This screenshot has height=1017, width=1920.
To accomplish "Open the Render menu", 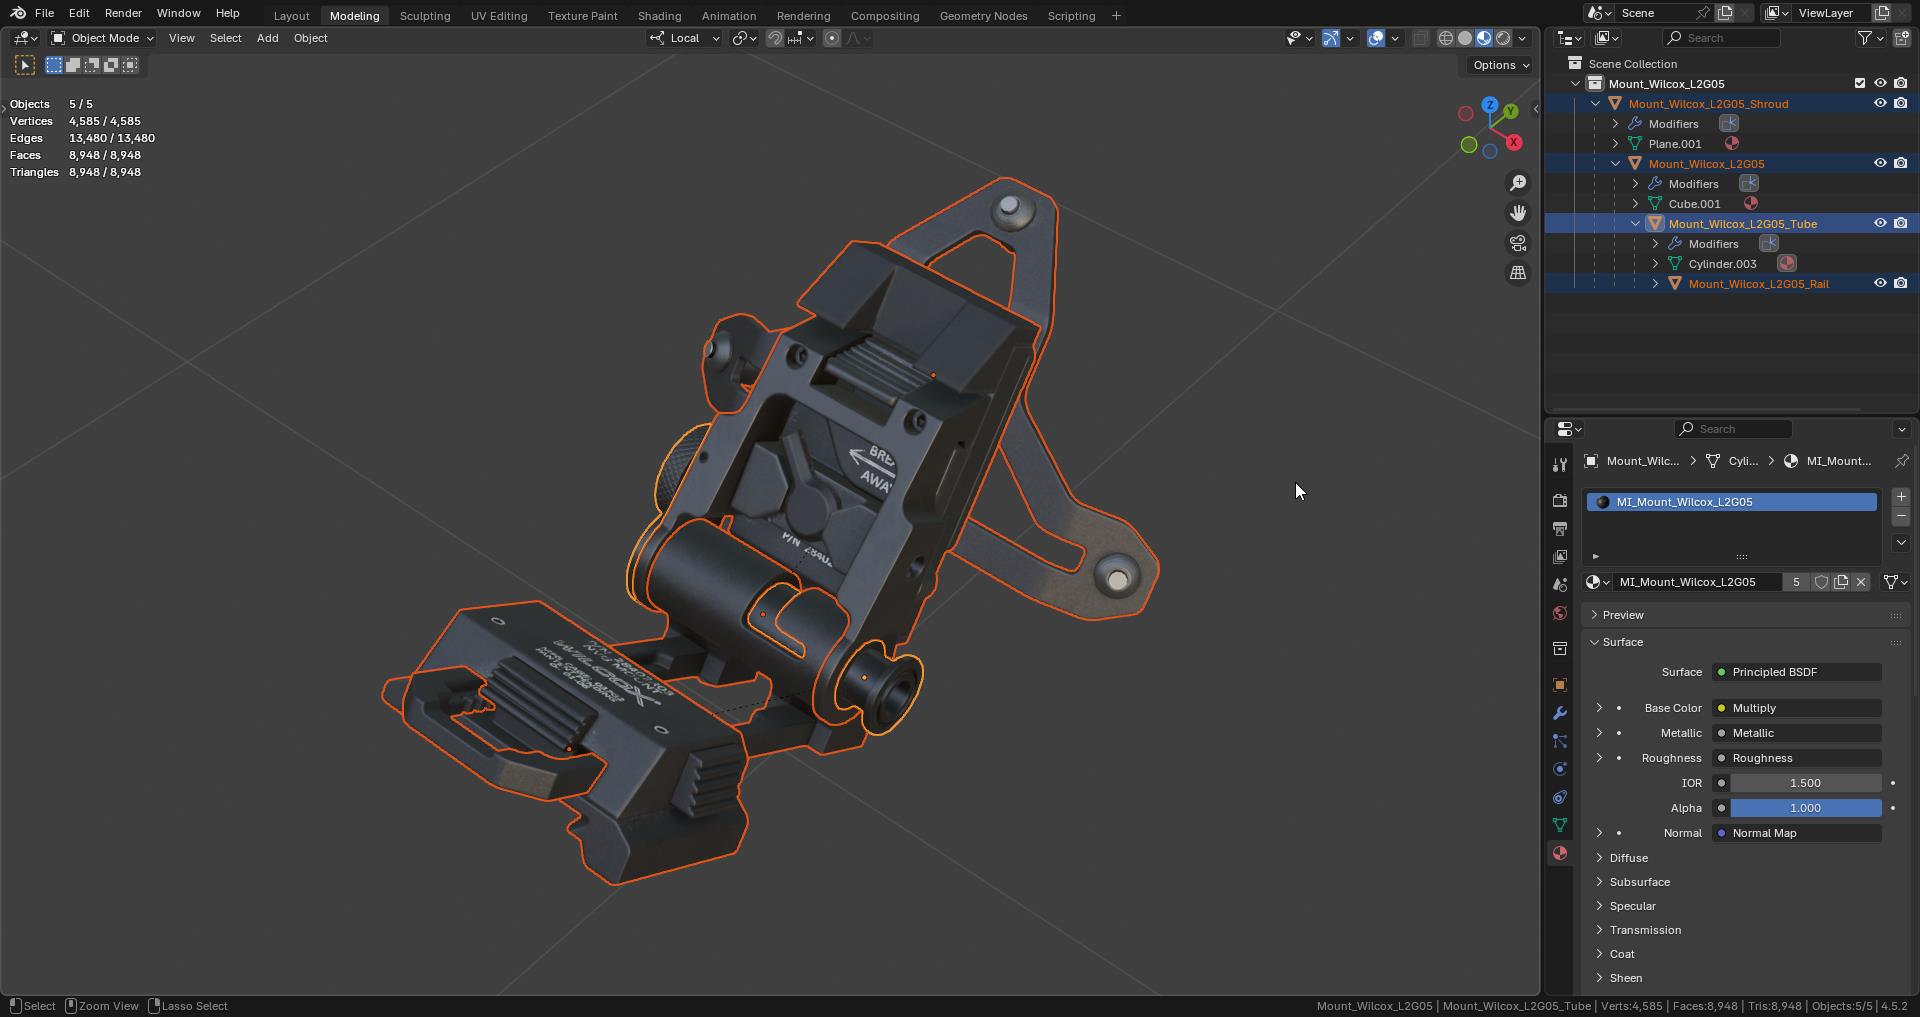I will click(x=123, y=13).
